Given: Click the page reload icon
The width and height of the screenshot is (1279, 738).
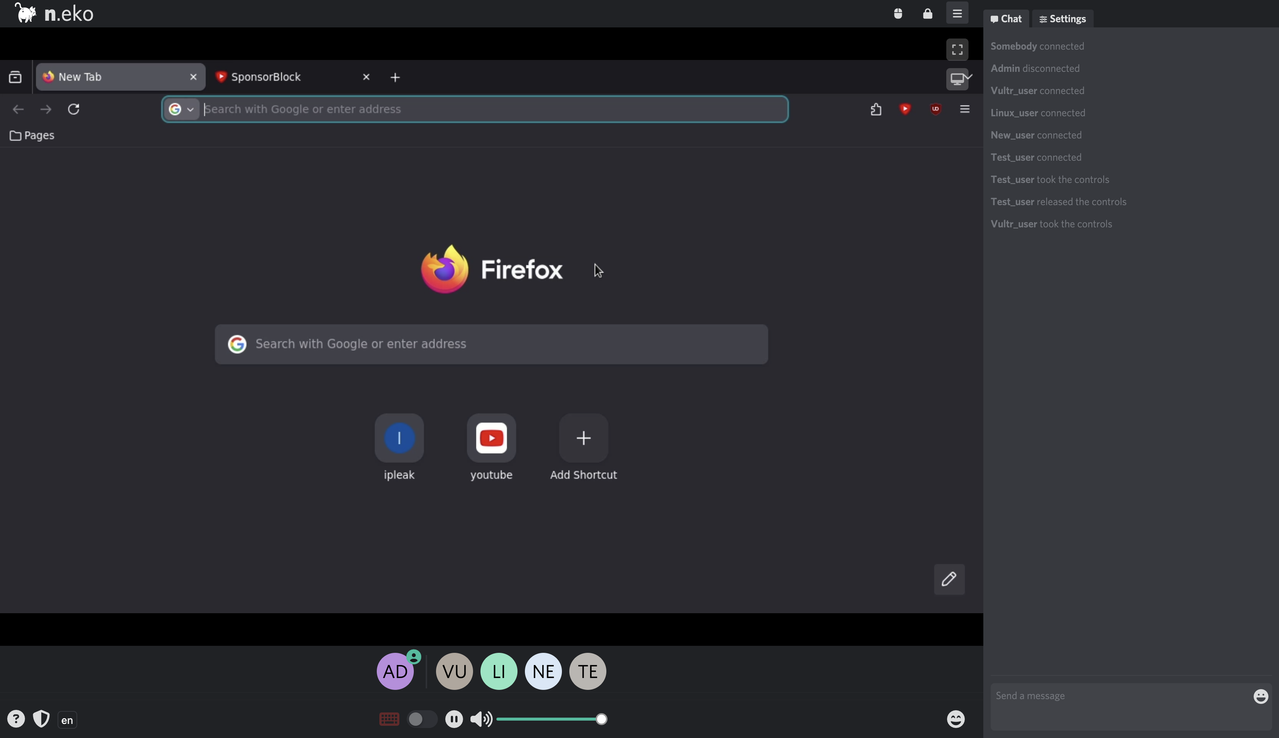Looking at the screenshot, I should 73,109.
